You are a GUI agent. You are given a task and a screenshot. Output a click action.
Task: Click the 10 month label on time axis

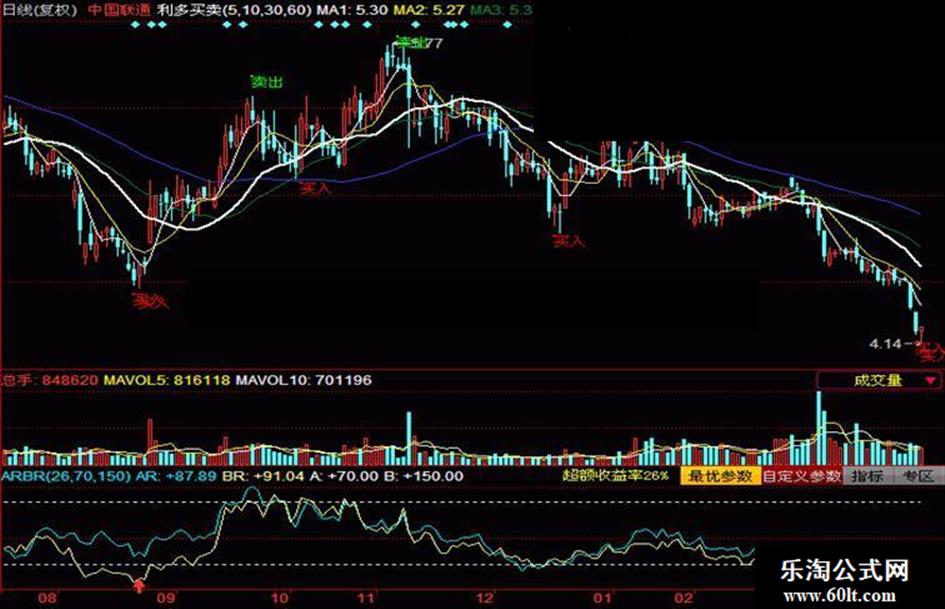(x=280, y=598)
